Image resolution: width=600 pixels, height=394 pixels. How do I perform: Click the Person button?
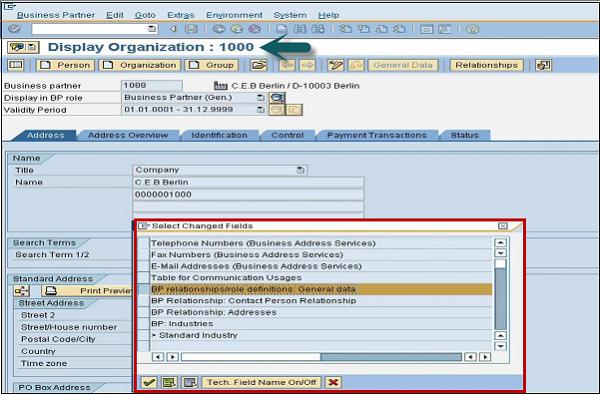click(x=65, y=65)
